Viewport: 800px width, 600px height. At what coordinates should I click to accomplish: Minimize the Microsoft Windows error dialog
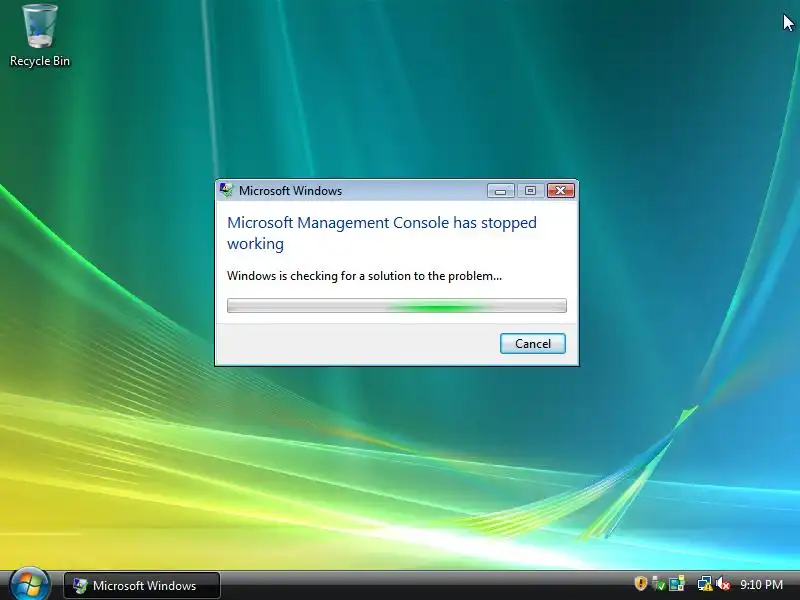[x=501, y=190]
